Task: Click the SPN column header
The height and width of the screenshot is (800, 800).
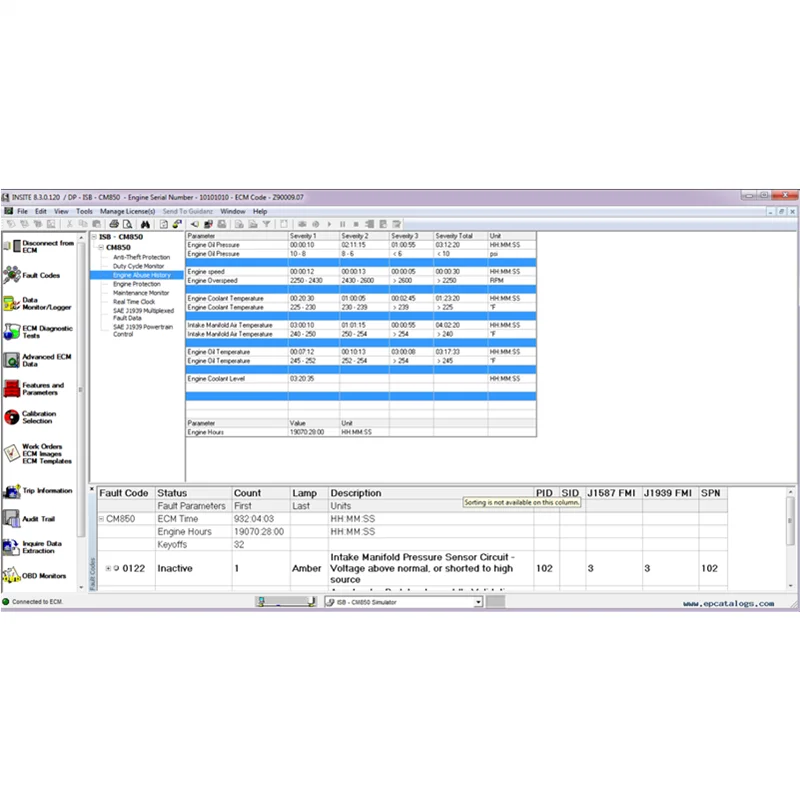Action: coord(713,493)
